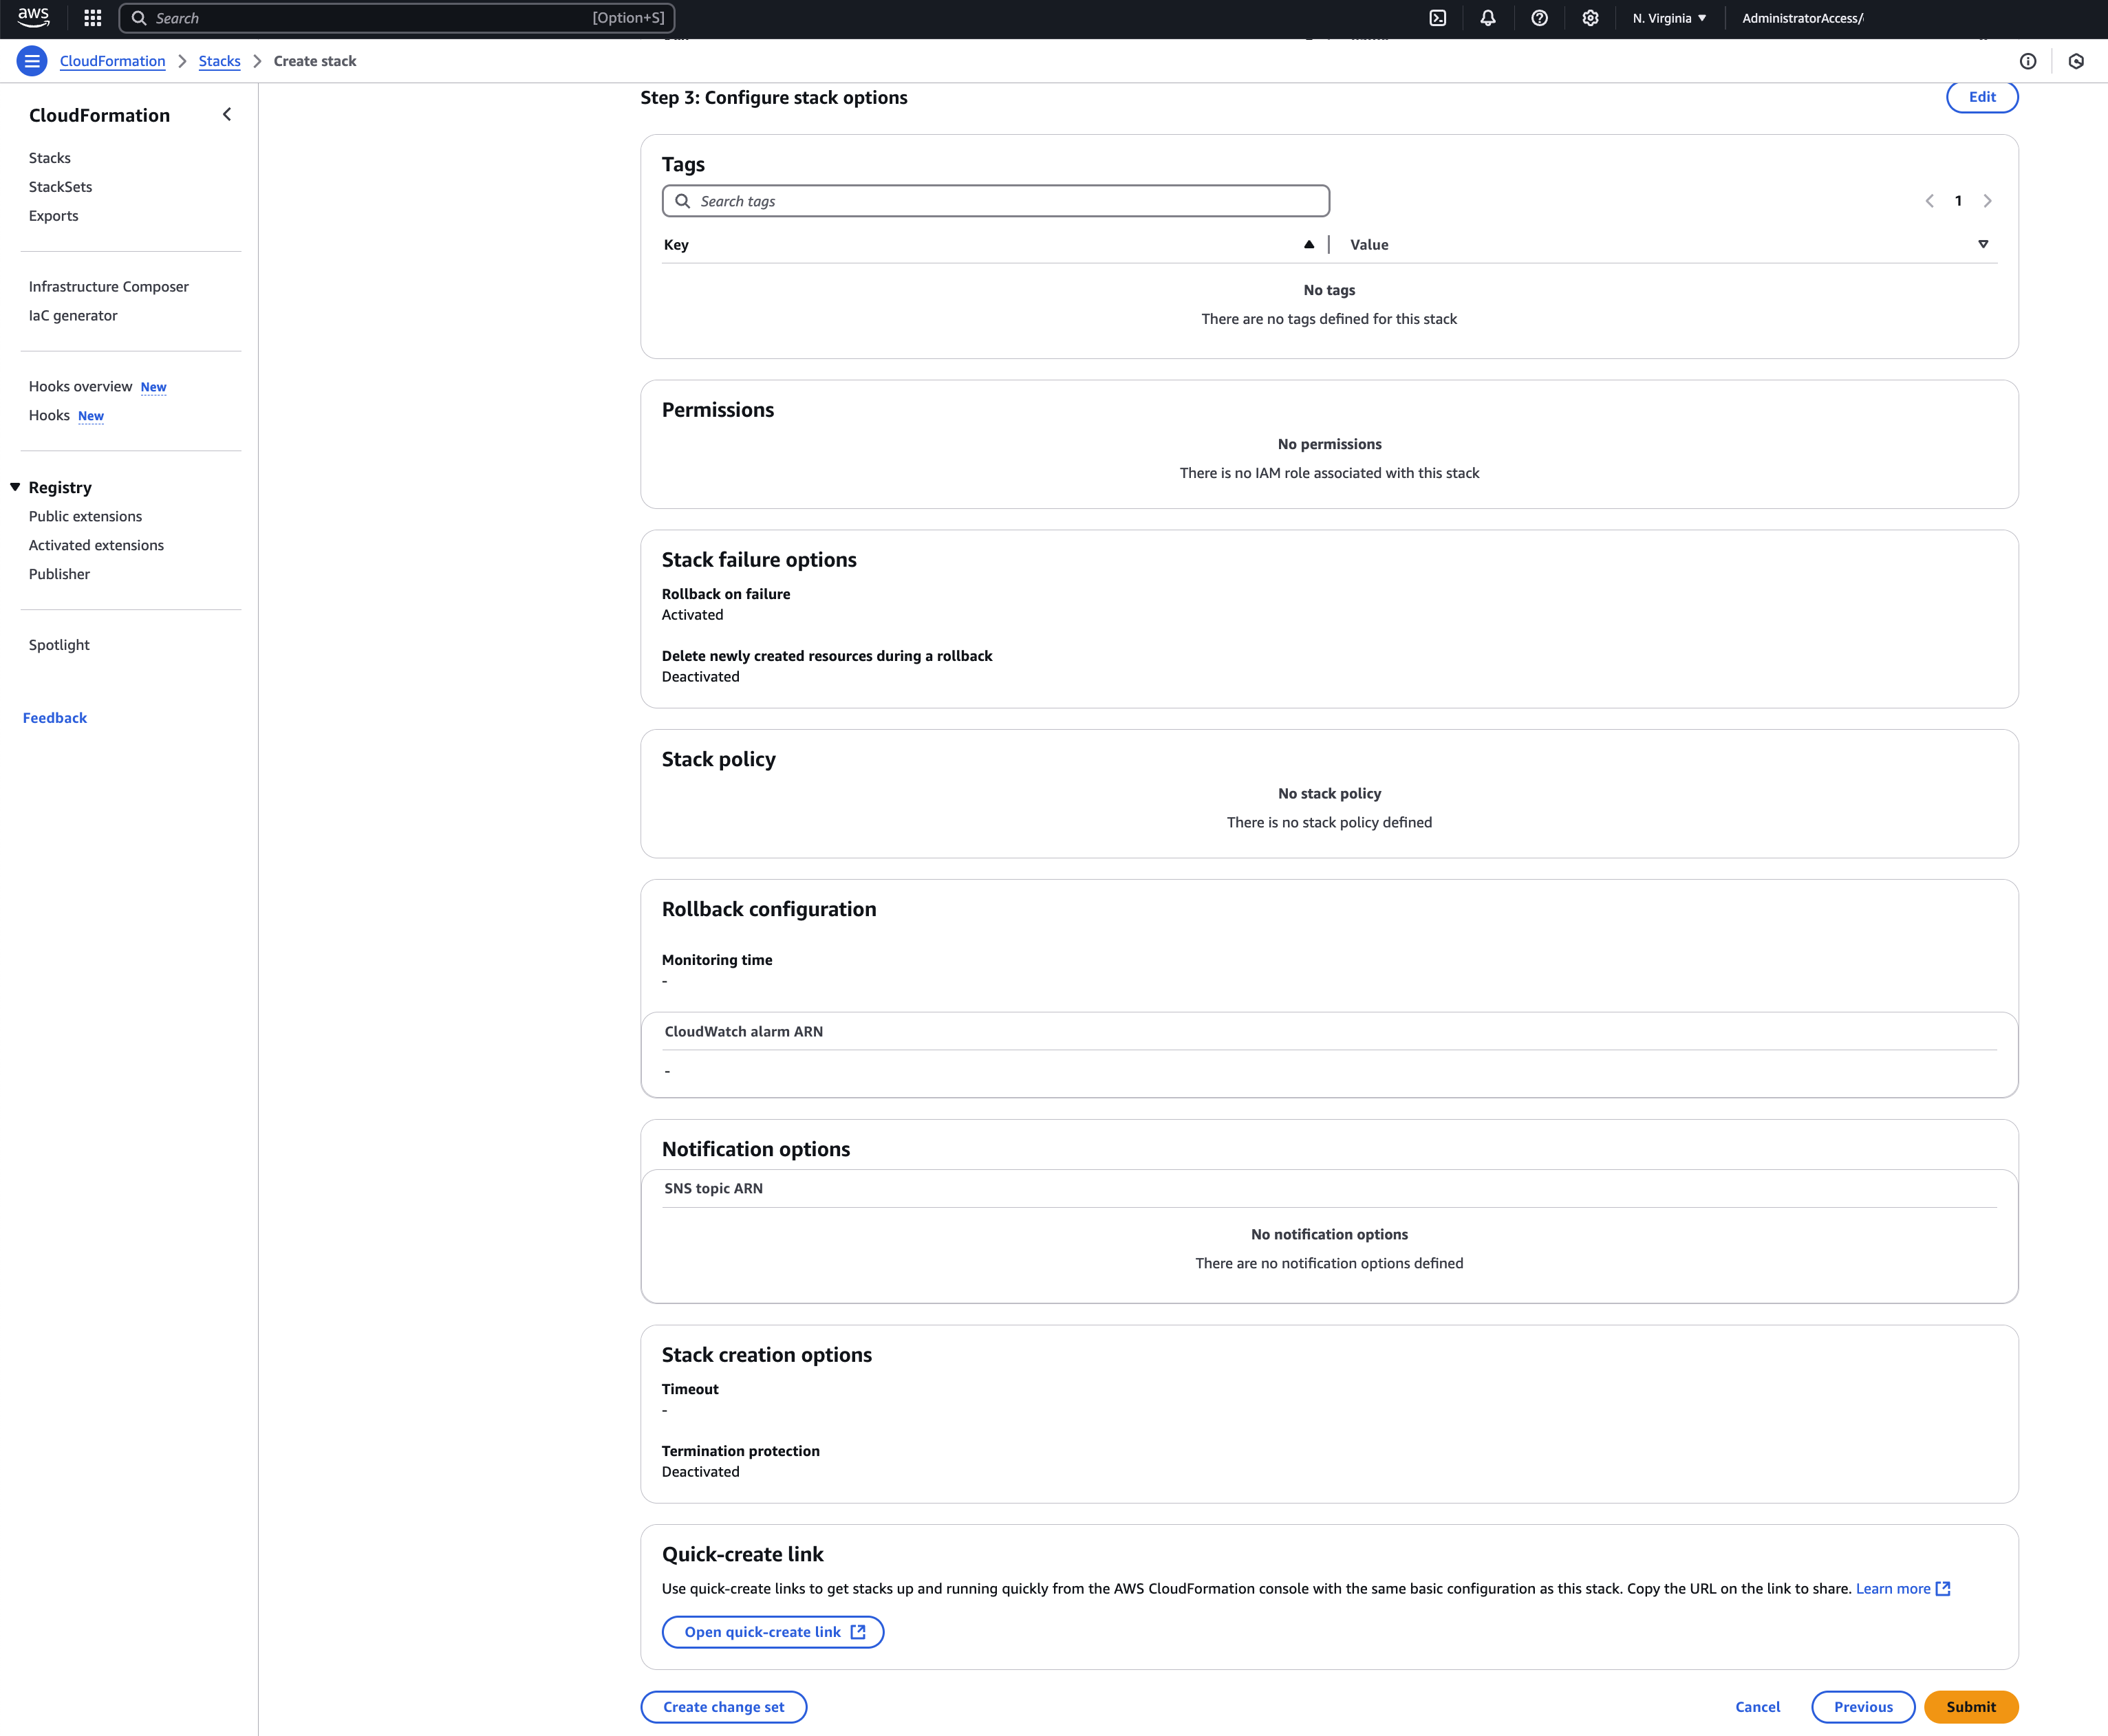This screenshot has width=2108, height=1736.
Task: Click the CloudFormation breadcrumb link
Action: click(112, 61)
